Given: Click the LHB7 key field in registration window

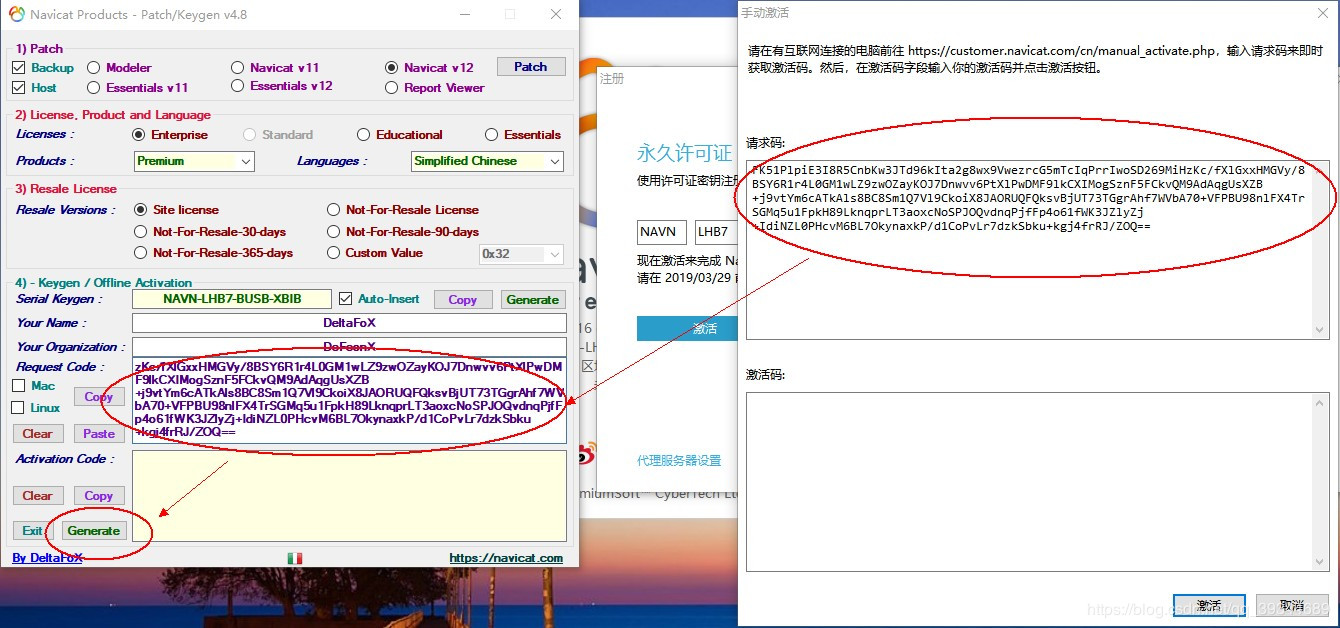Looking at the screenshot, I should [716, 232].
